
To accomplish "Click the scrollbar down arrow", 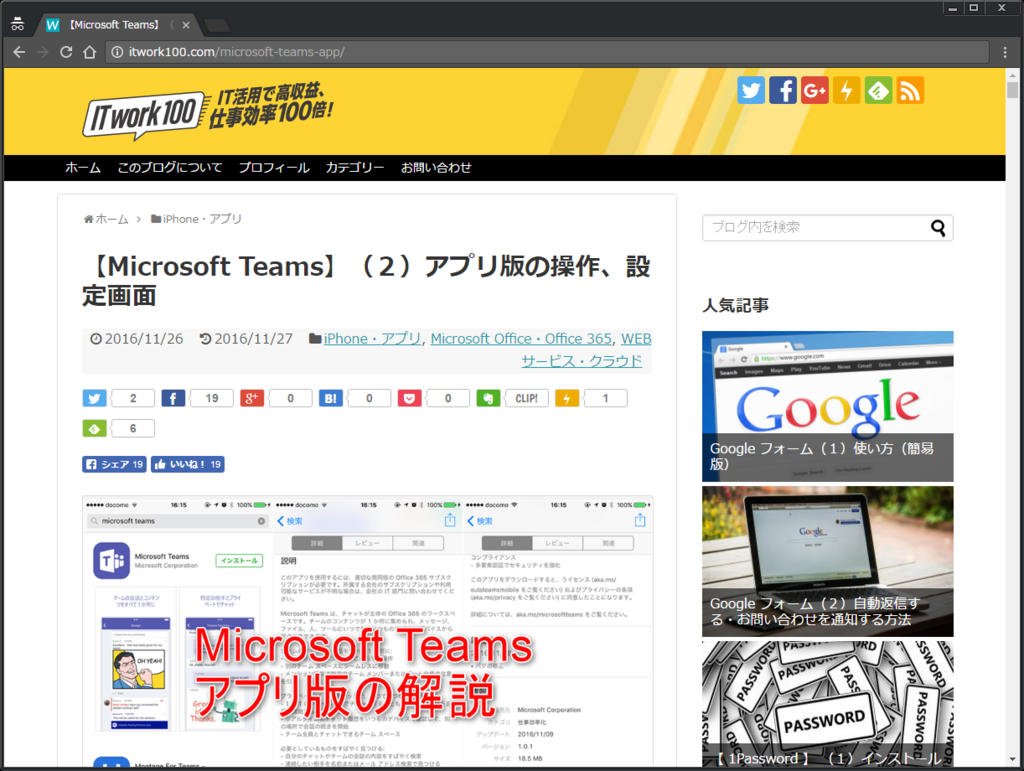I will click(x=1013, y=759).
